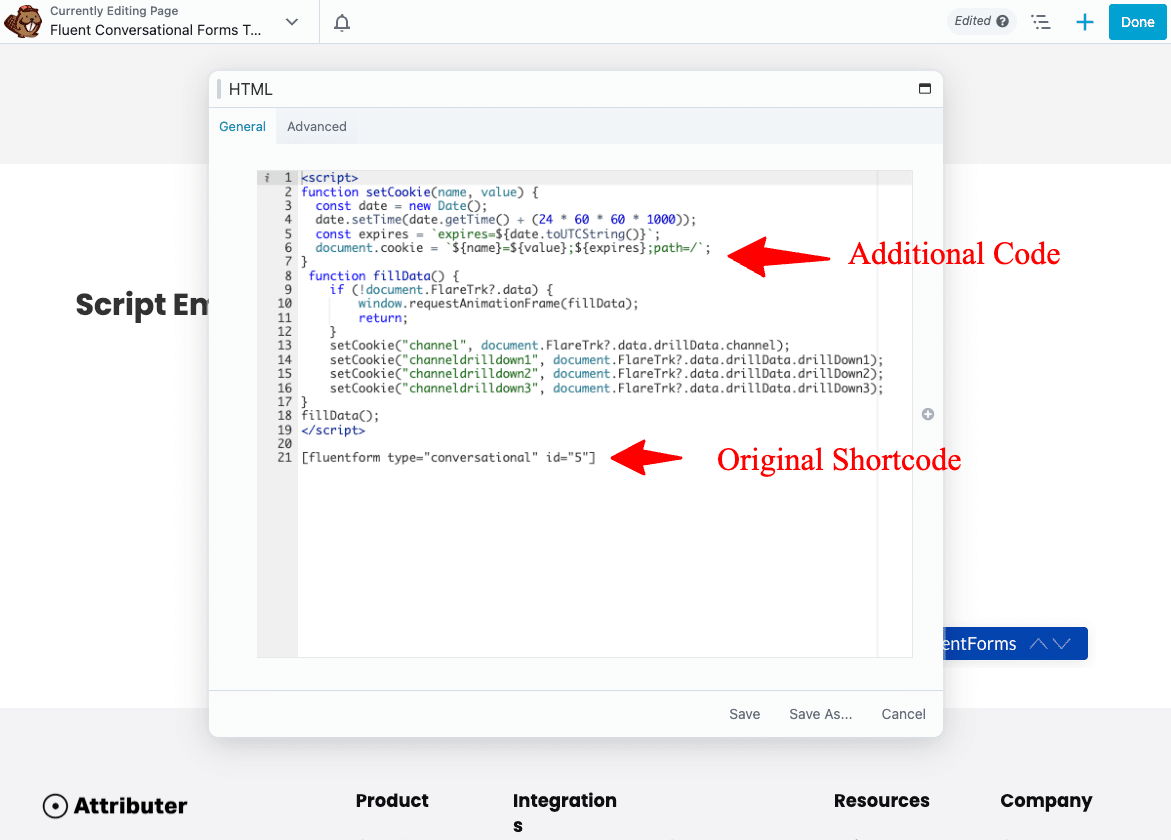Image resolution: width=1171 pixels, height=840 pixels.
Task: Click the fillData(); call on line 18
Action: pos(340,416)
